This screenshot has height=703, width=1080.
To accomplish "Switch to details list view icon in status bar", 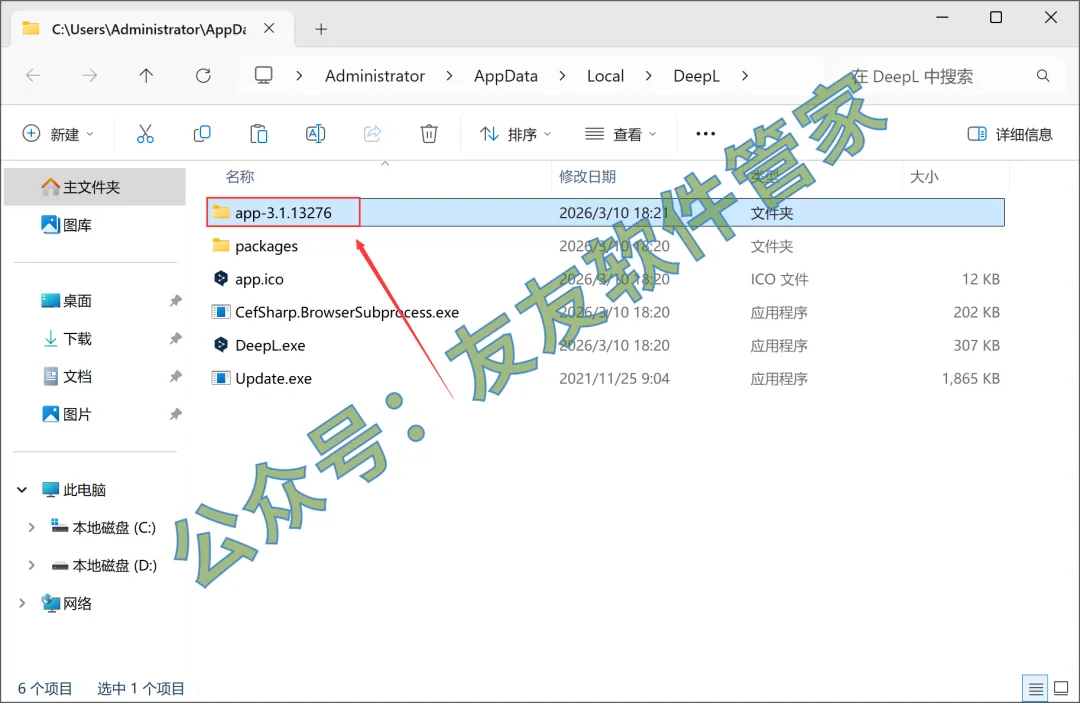I will coord(1035,688).
